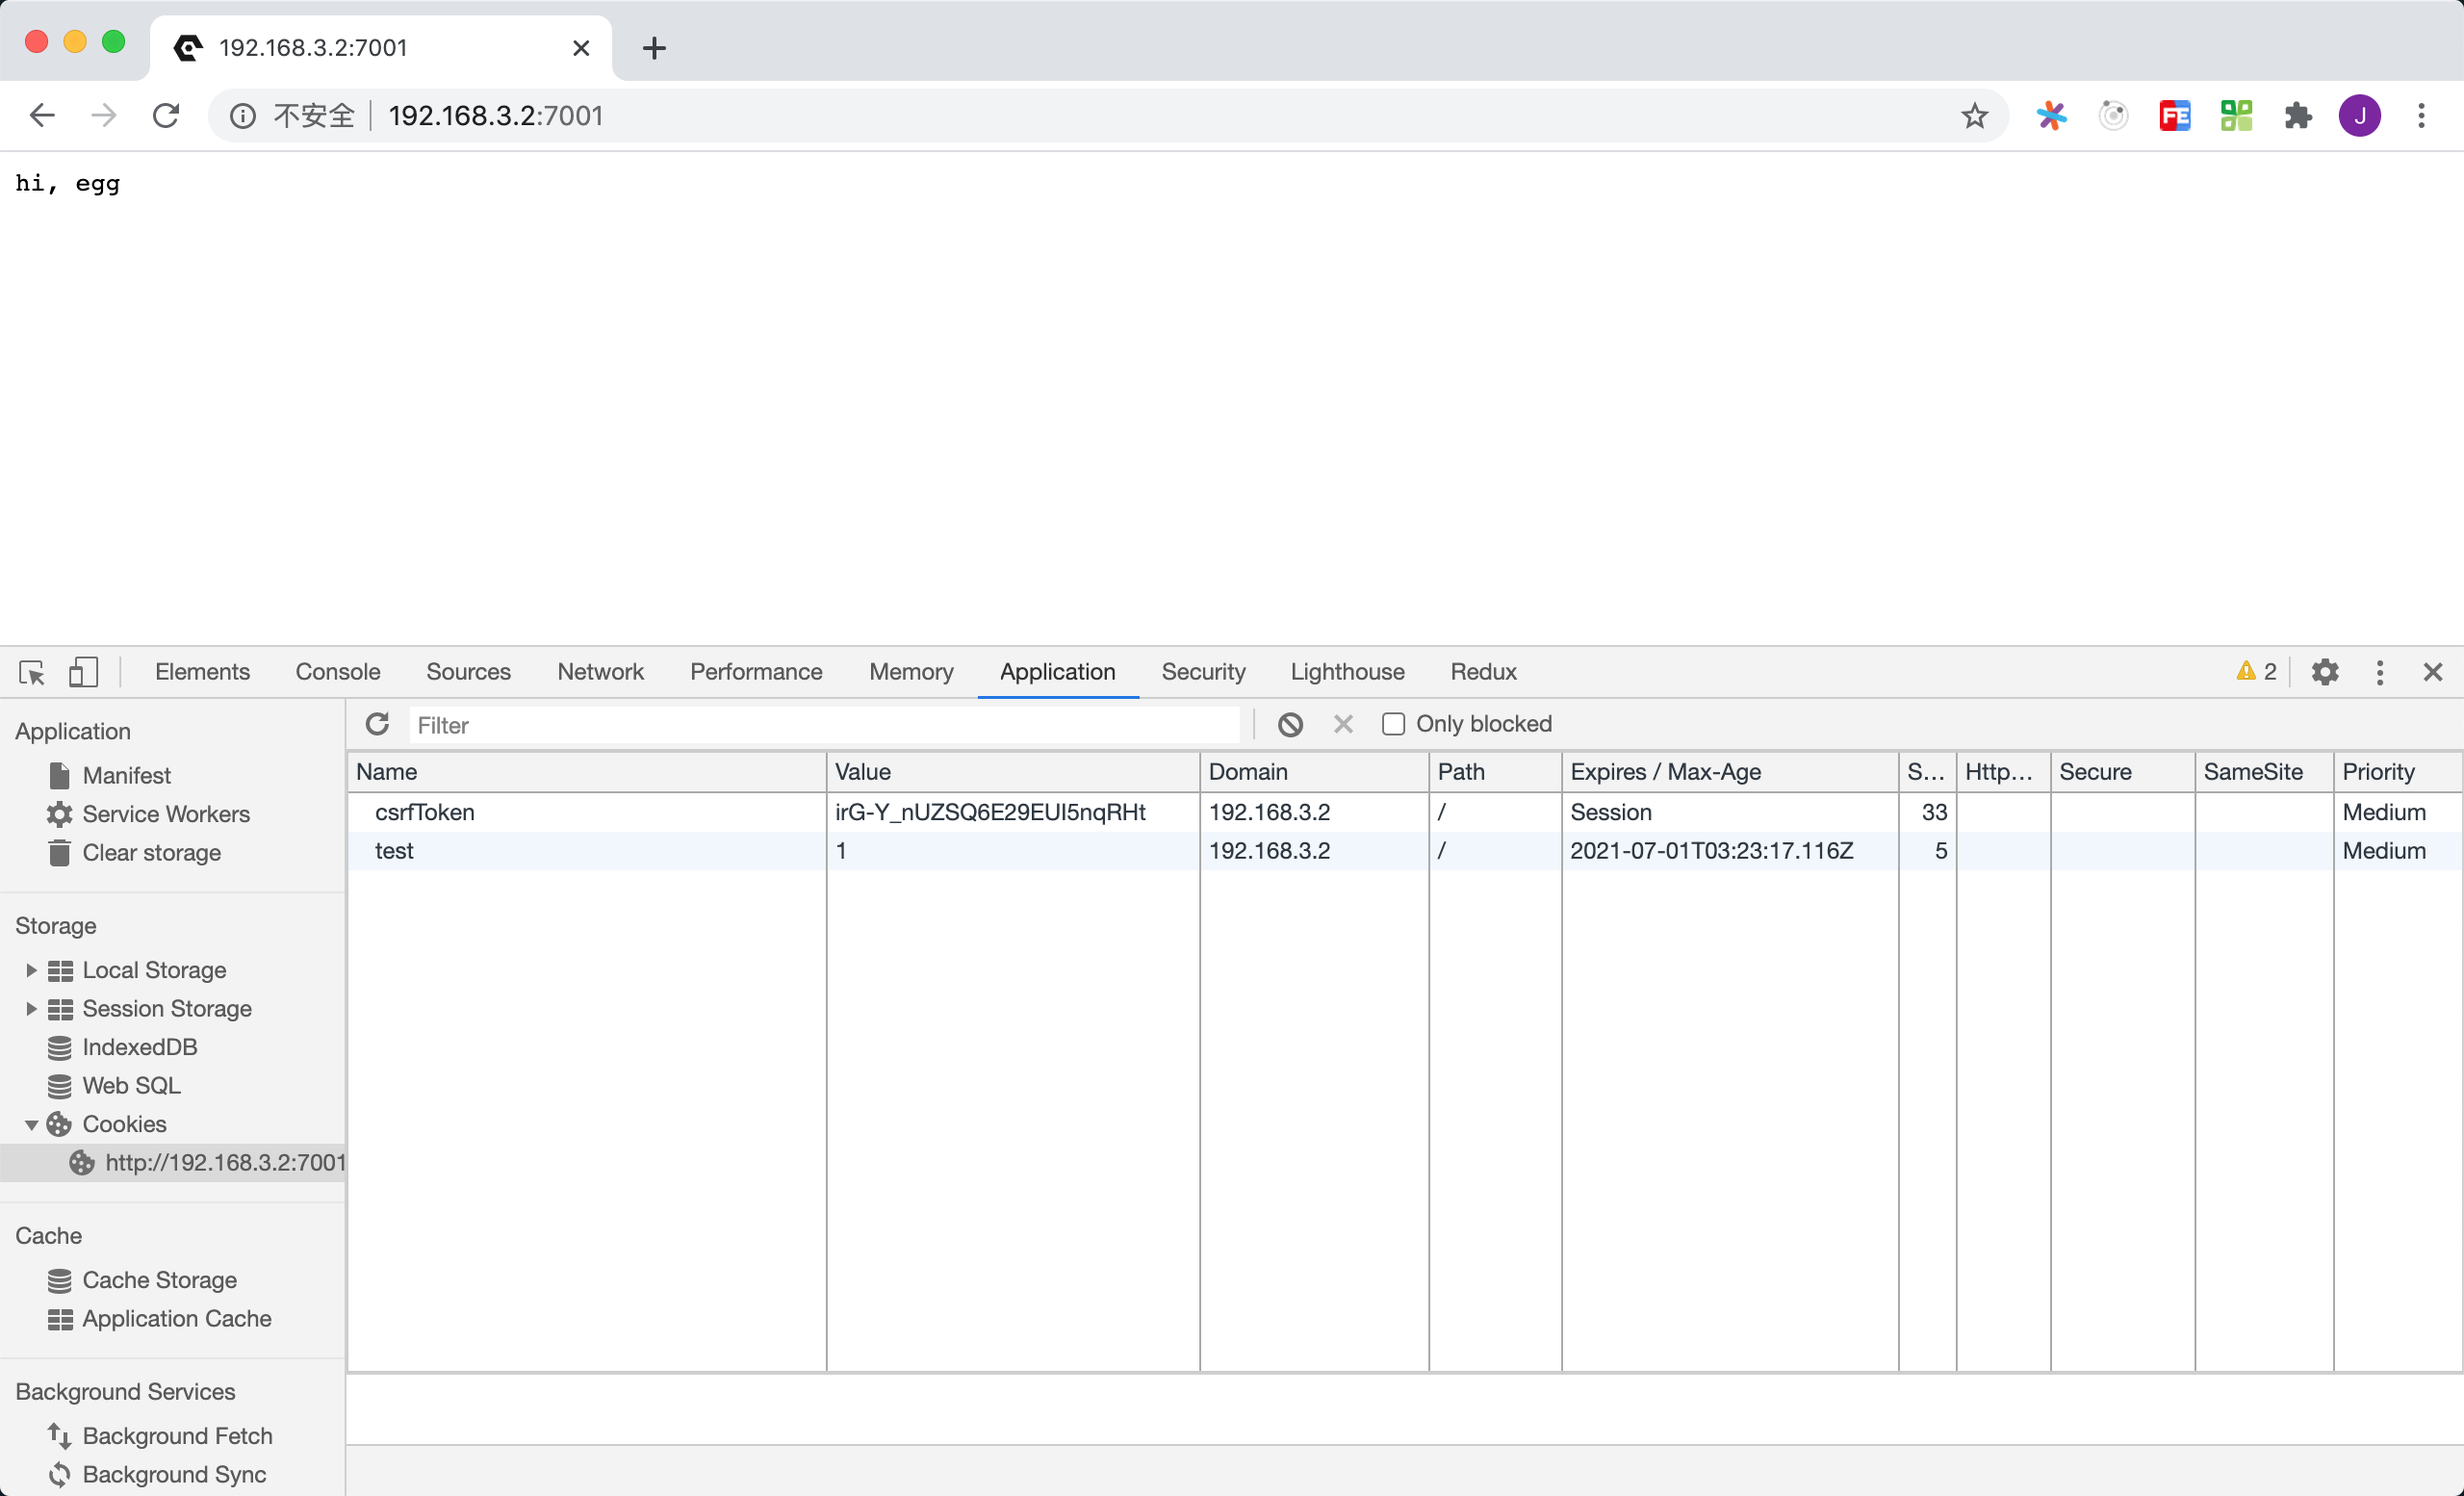Toggle the device toolbar icon
Image resolution: width=2464 pixels, height=1496 pixels.
pos(83,672)
